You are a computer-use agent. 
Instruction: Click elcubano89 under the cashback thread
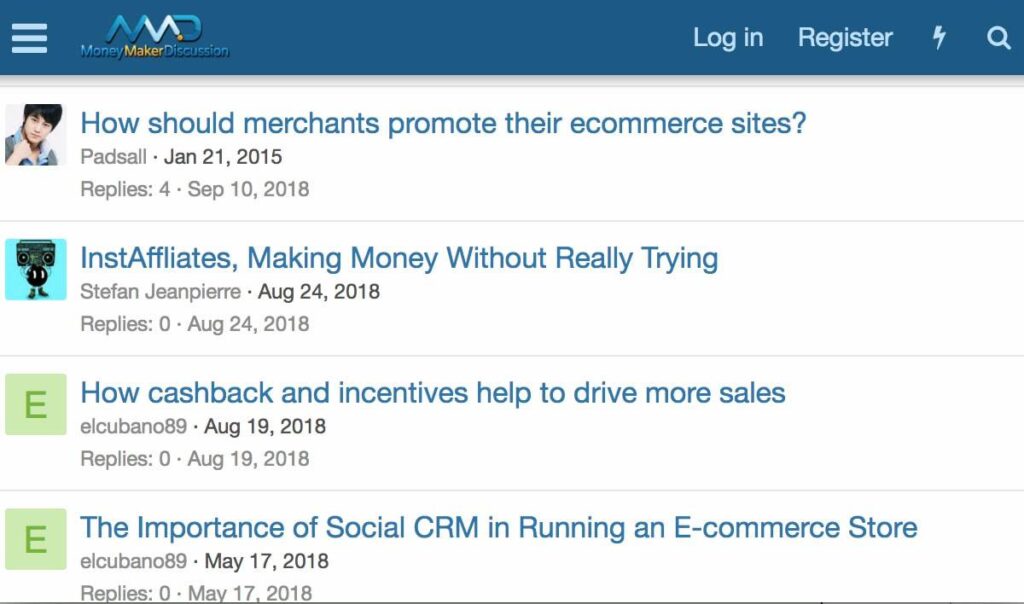(133, 426)
